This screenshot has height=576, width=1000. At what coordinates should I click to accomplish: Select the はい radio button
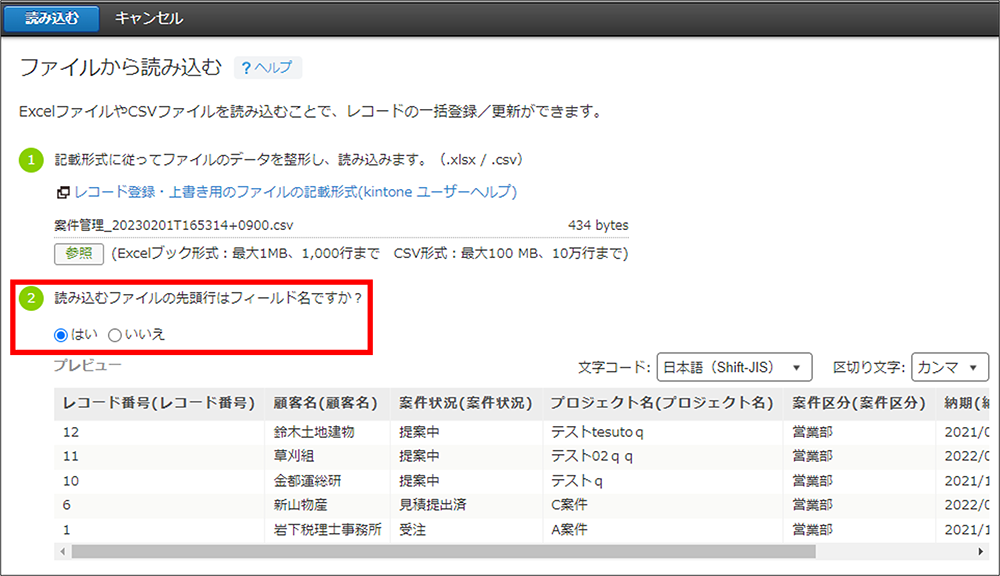tap(61, 335)
